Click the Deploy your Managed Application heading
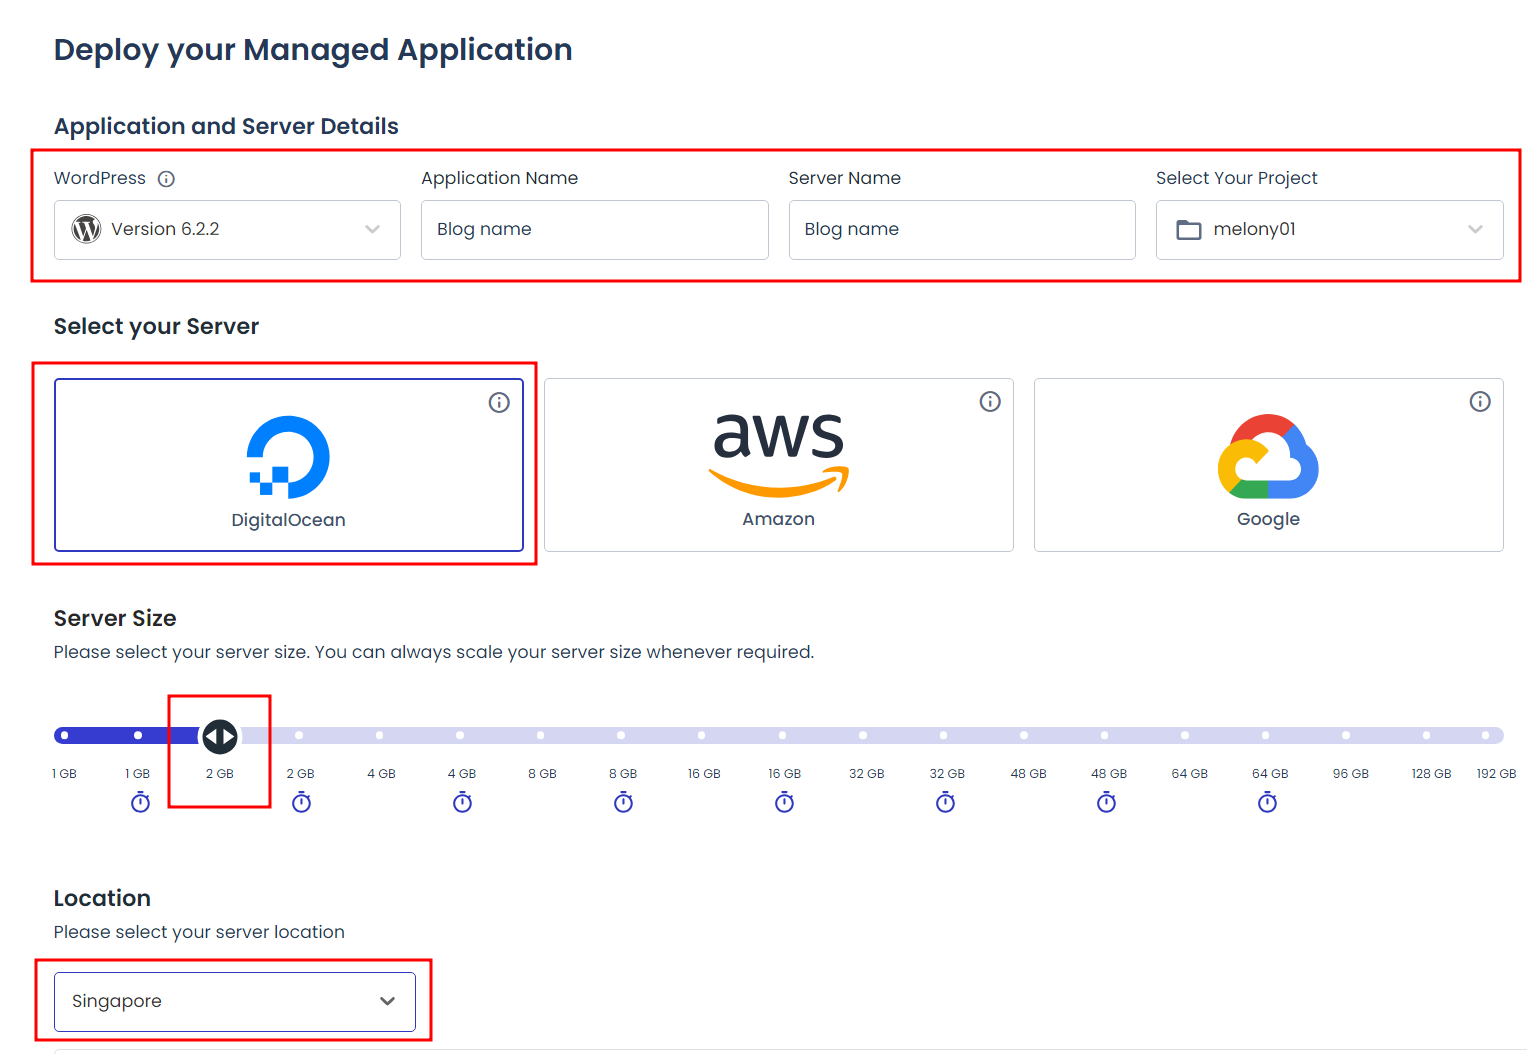This screenshot has width=1527, height=1054. pyautogui.click(x=313, y=50)
